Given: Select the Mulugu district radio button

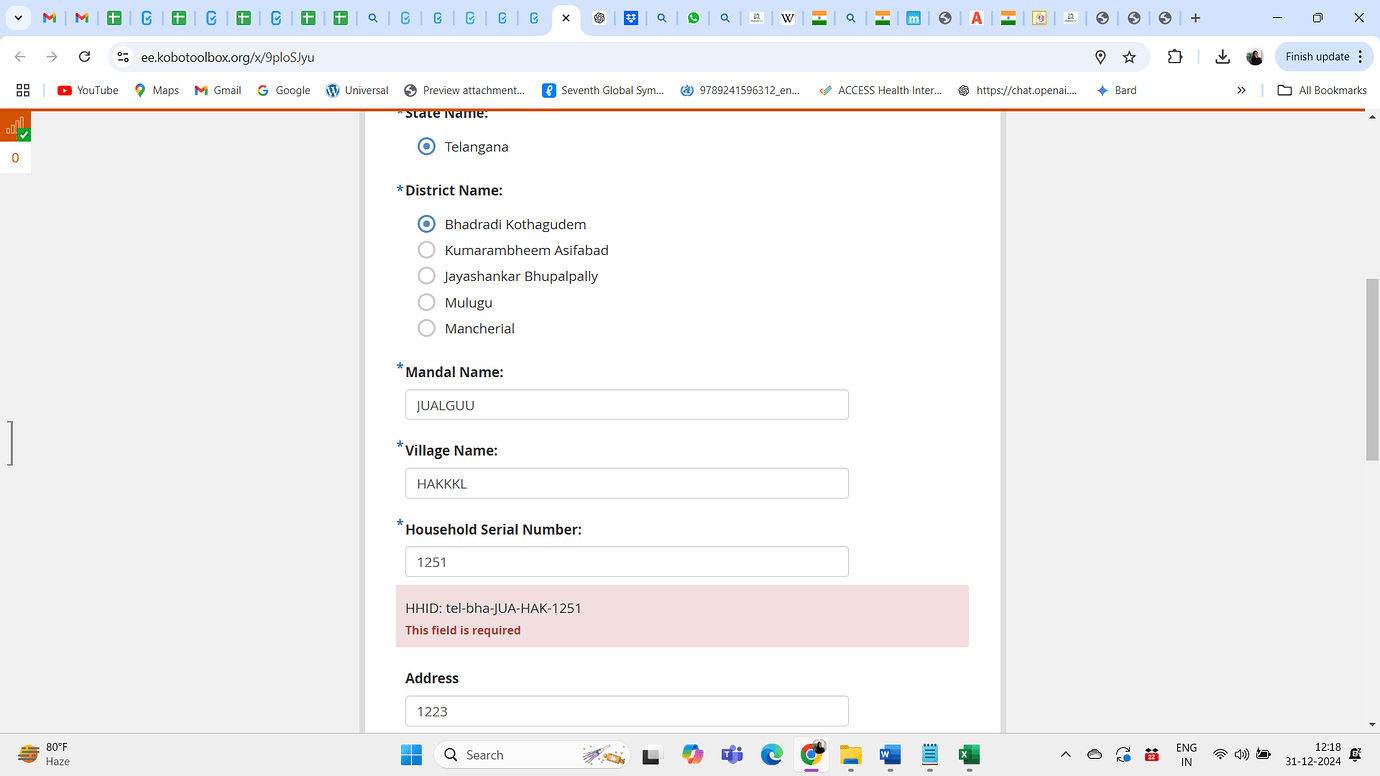Looking at the screenshot, I should pyautogui.click(x=426, y=302).
